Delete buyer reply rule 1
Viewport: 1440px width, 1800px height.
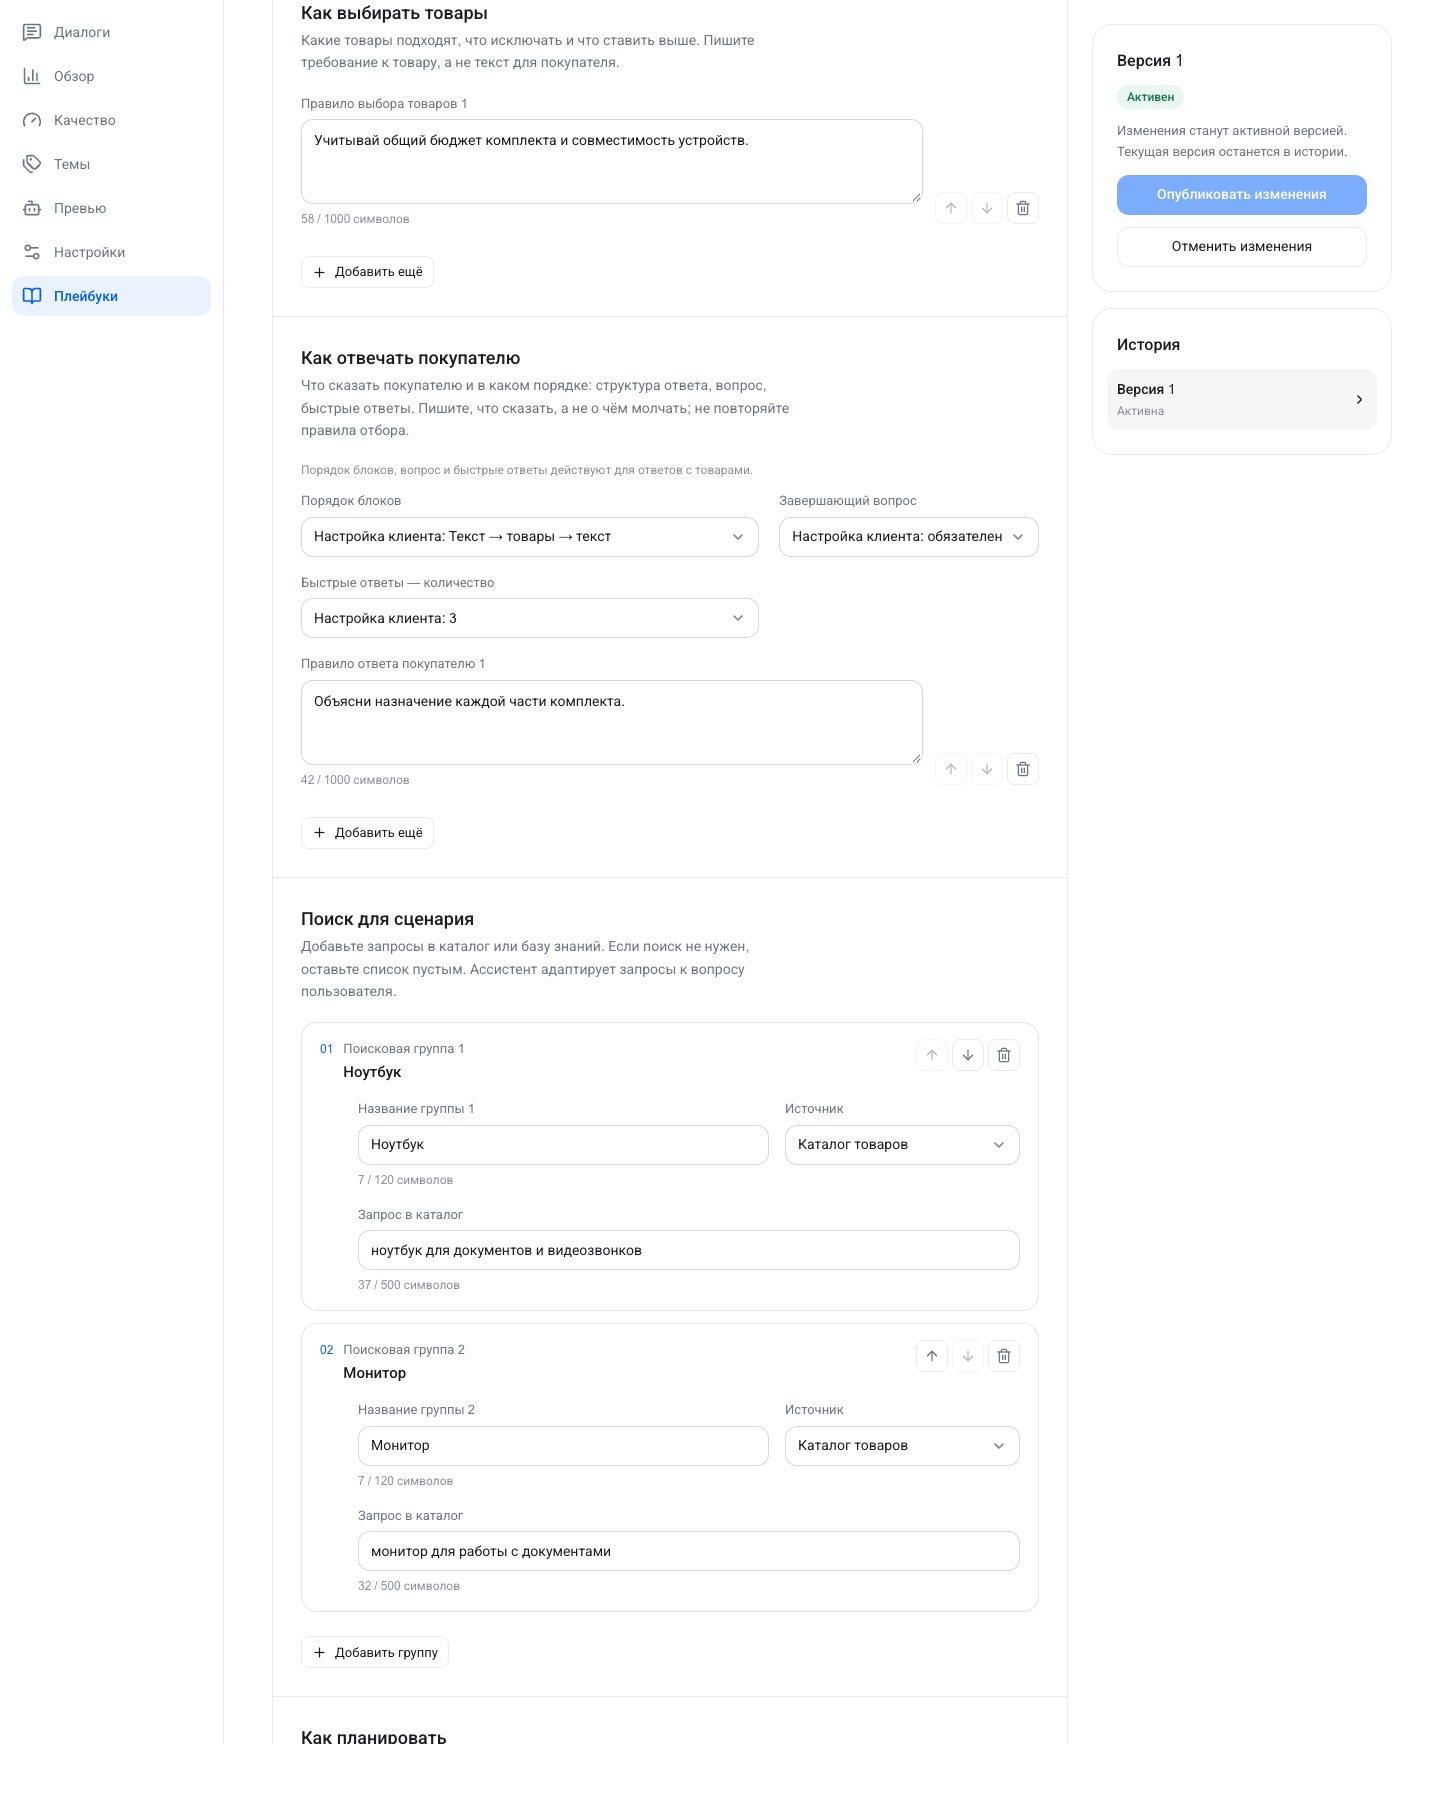[x=1023, y=769]
